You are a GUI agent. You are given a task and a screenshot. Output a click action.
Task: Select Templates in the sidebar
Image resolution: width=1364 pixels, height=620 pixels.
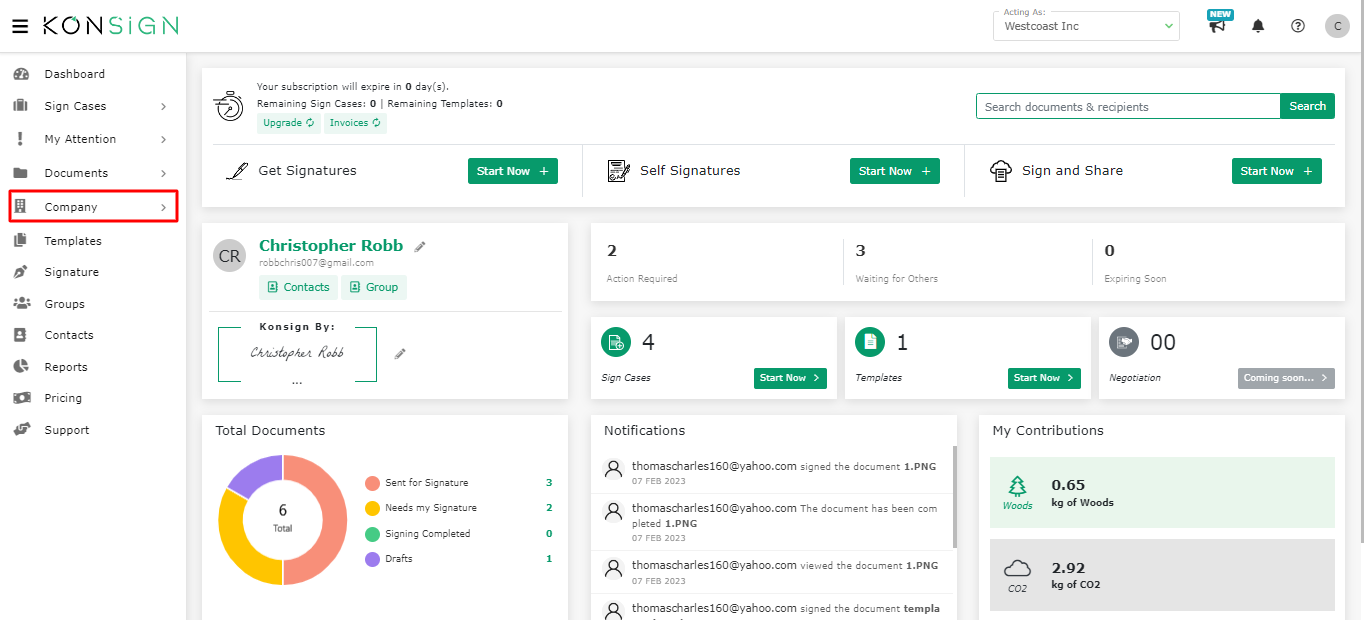point(74,240)
